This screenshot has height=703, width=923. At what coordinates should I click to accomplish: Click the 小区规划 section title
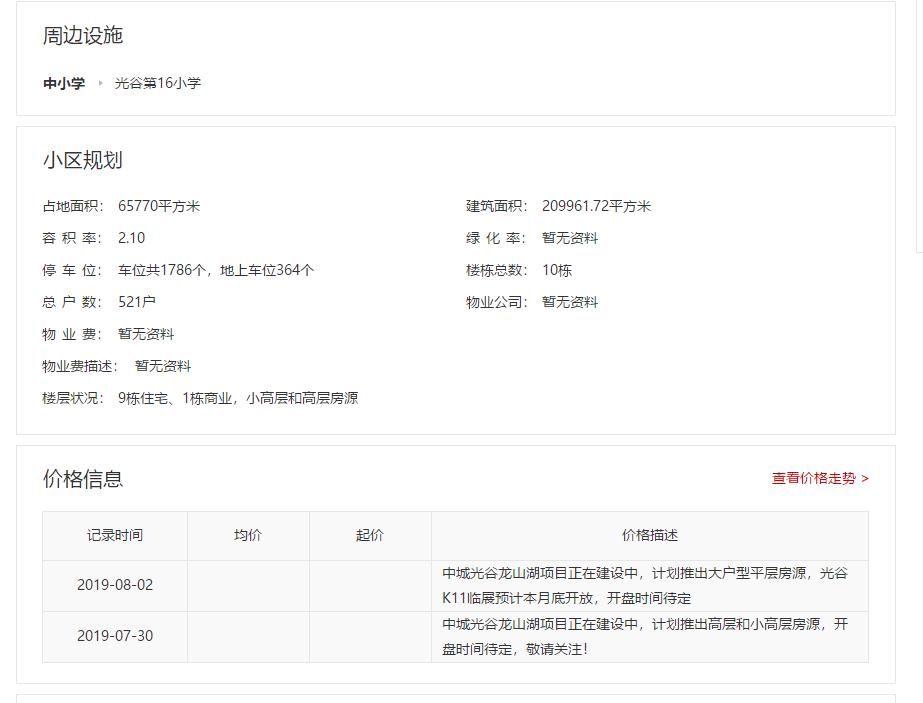click(x=81, y=159)
